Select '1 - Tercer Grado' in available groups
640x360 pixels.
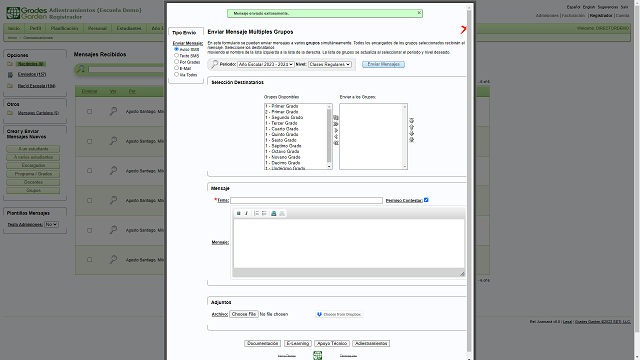coord(281,123)
